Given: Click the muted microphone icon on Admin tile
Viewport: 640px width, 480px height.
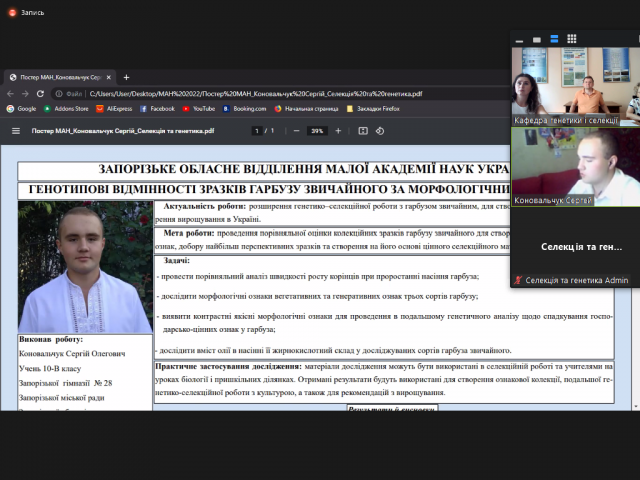Looking at the screenshot, I should tap(518, 280).
